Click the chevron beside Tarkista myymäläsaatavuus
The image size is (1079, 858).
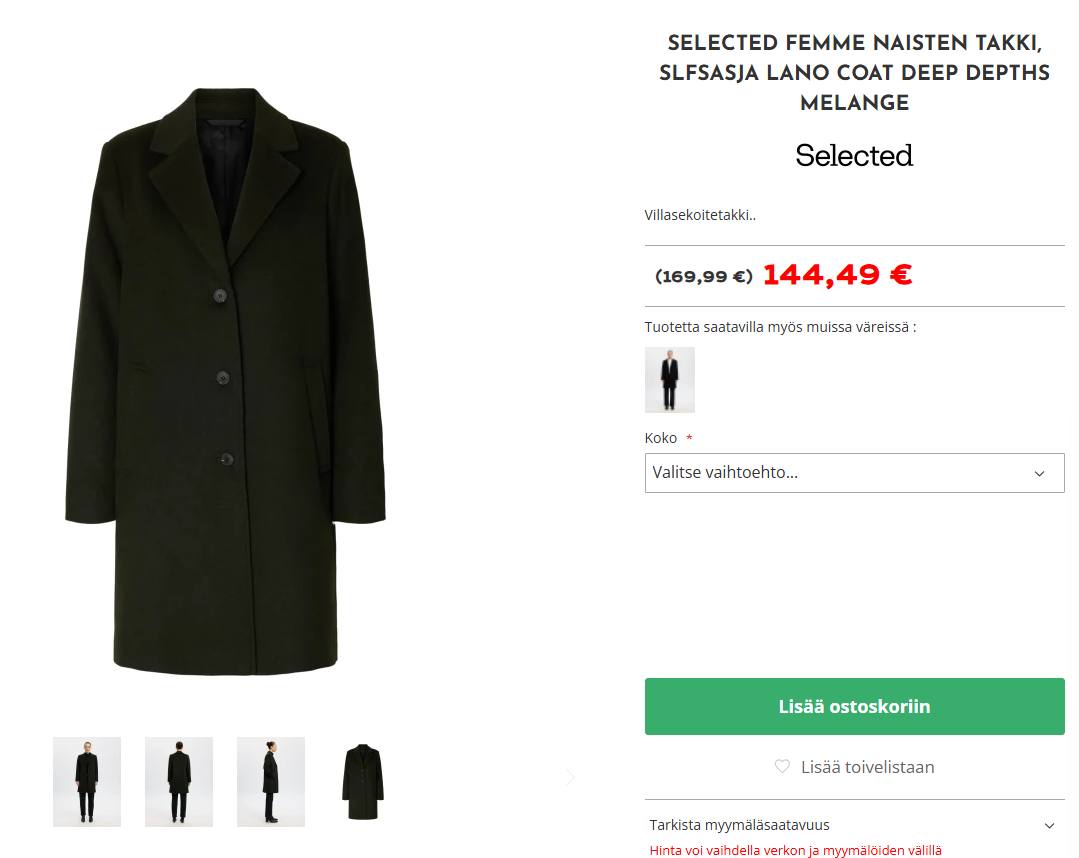[x=1049, y=825]
